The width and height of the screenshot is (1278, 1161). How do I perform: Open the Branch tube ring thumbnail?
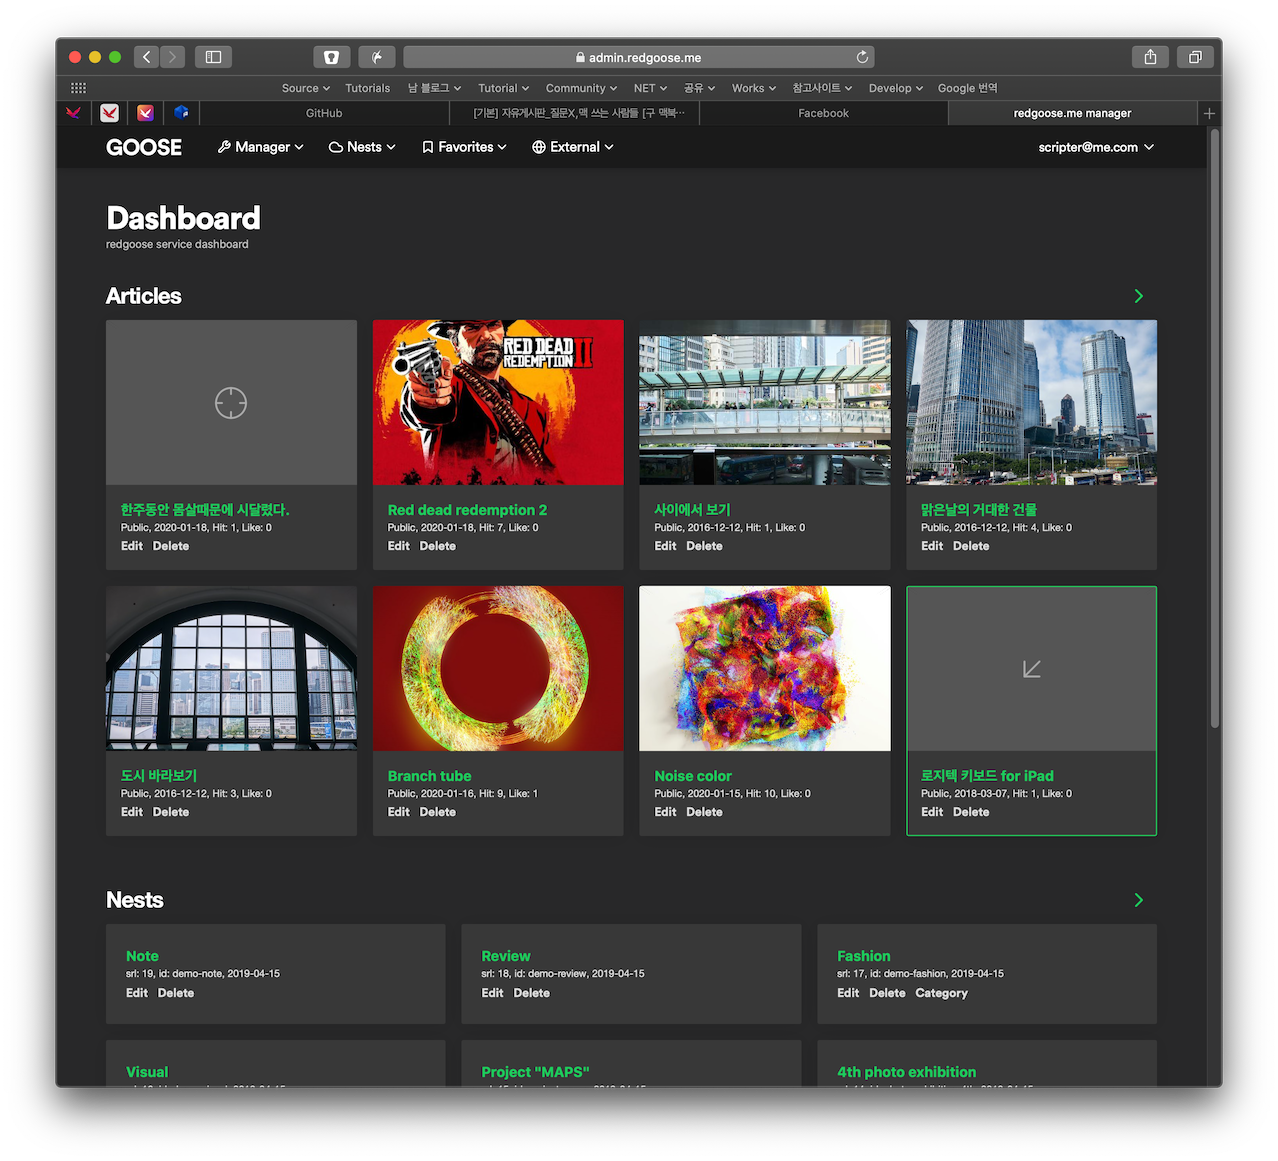coord(498,668)
